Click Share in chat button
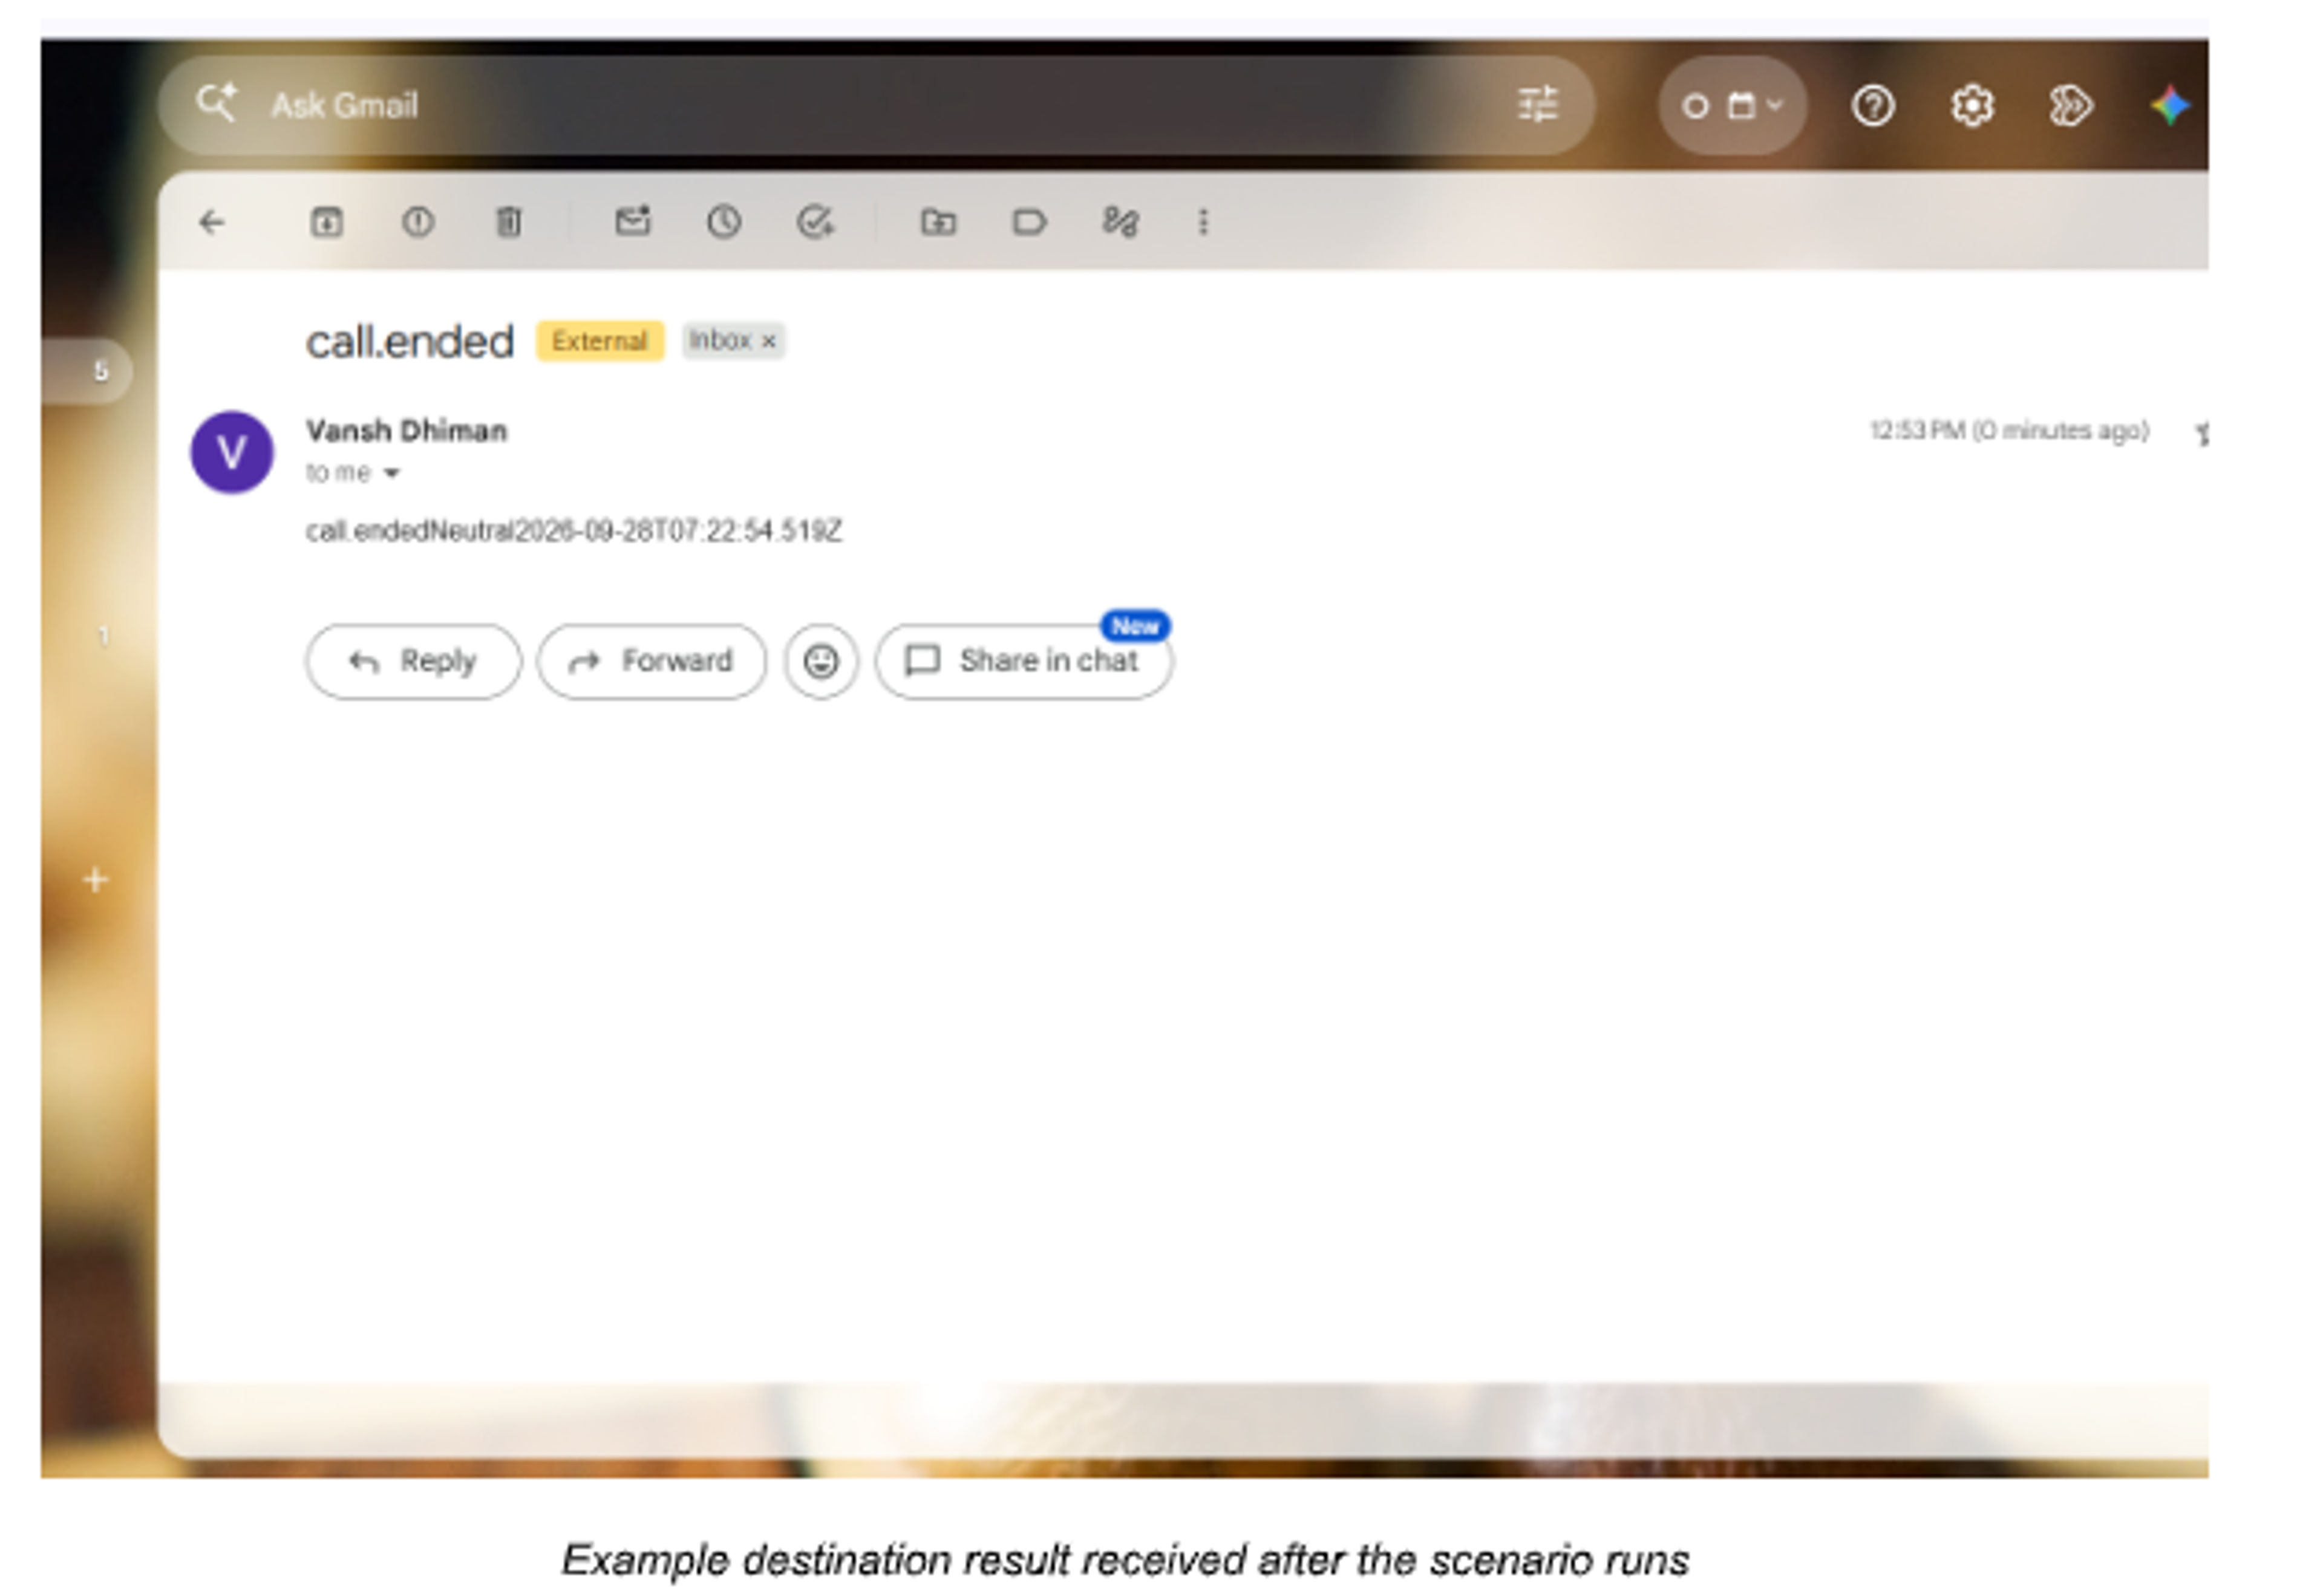The image size is (2323, 1596). click(1024, 662)
